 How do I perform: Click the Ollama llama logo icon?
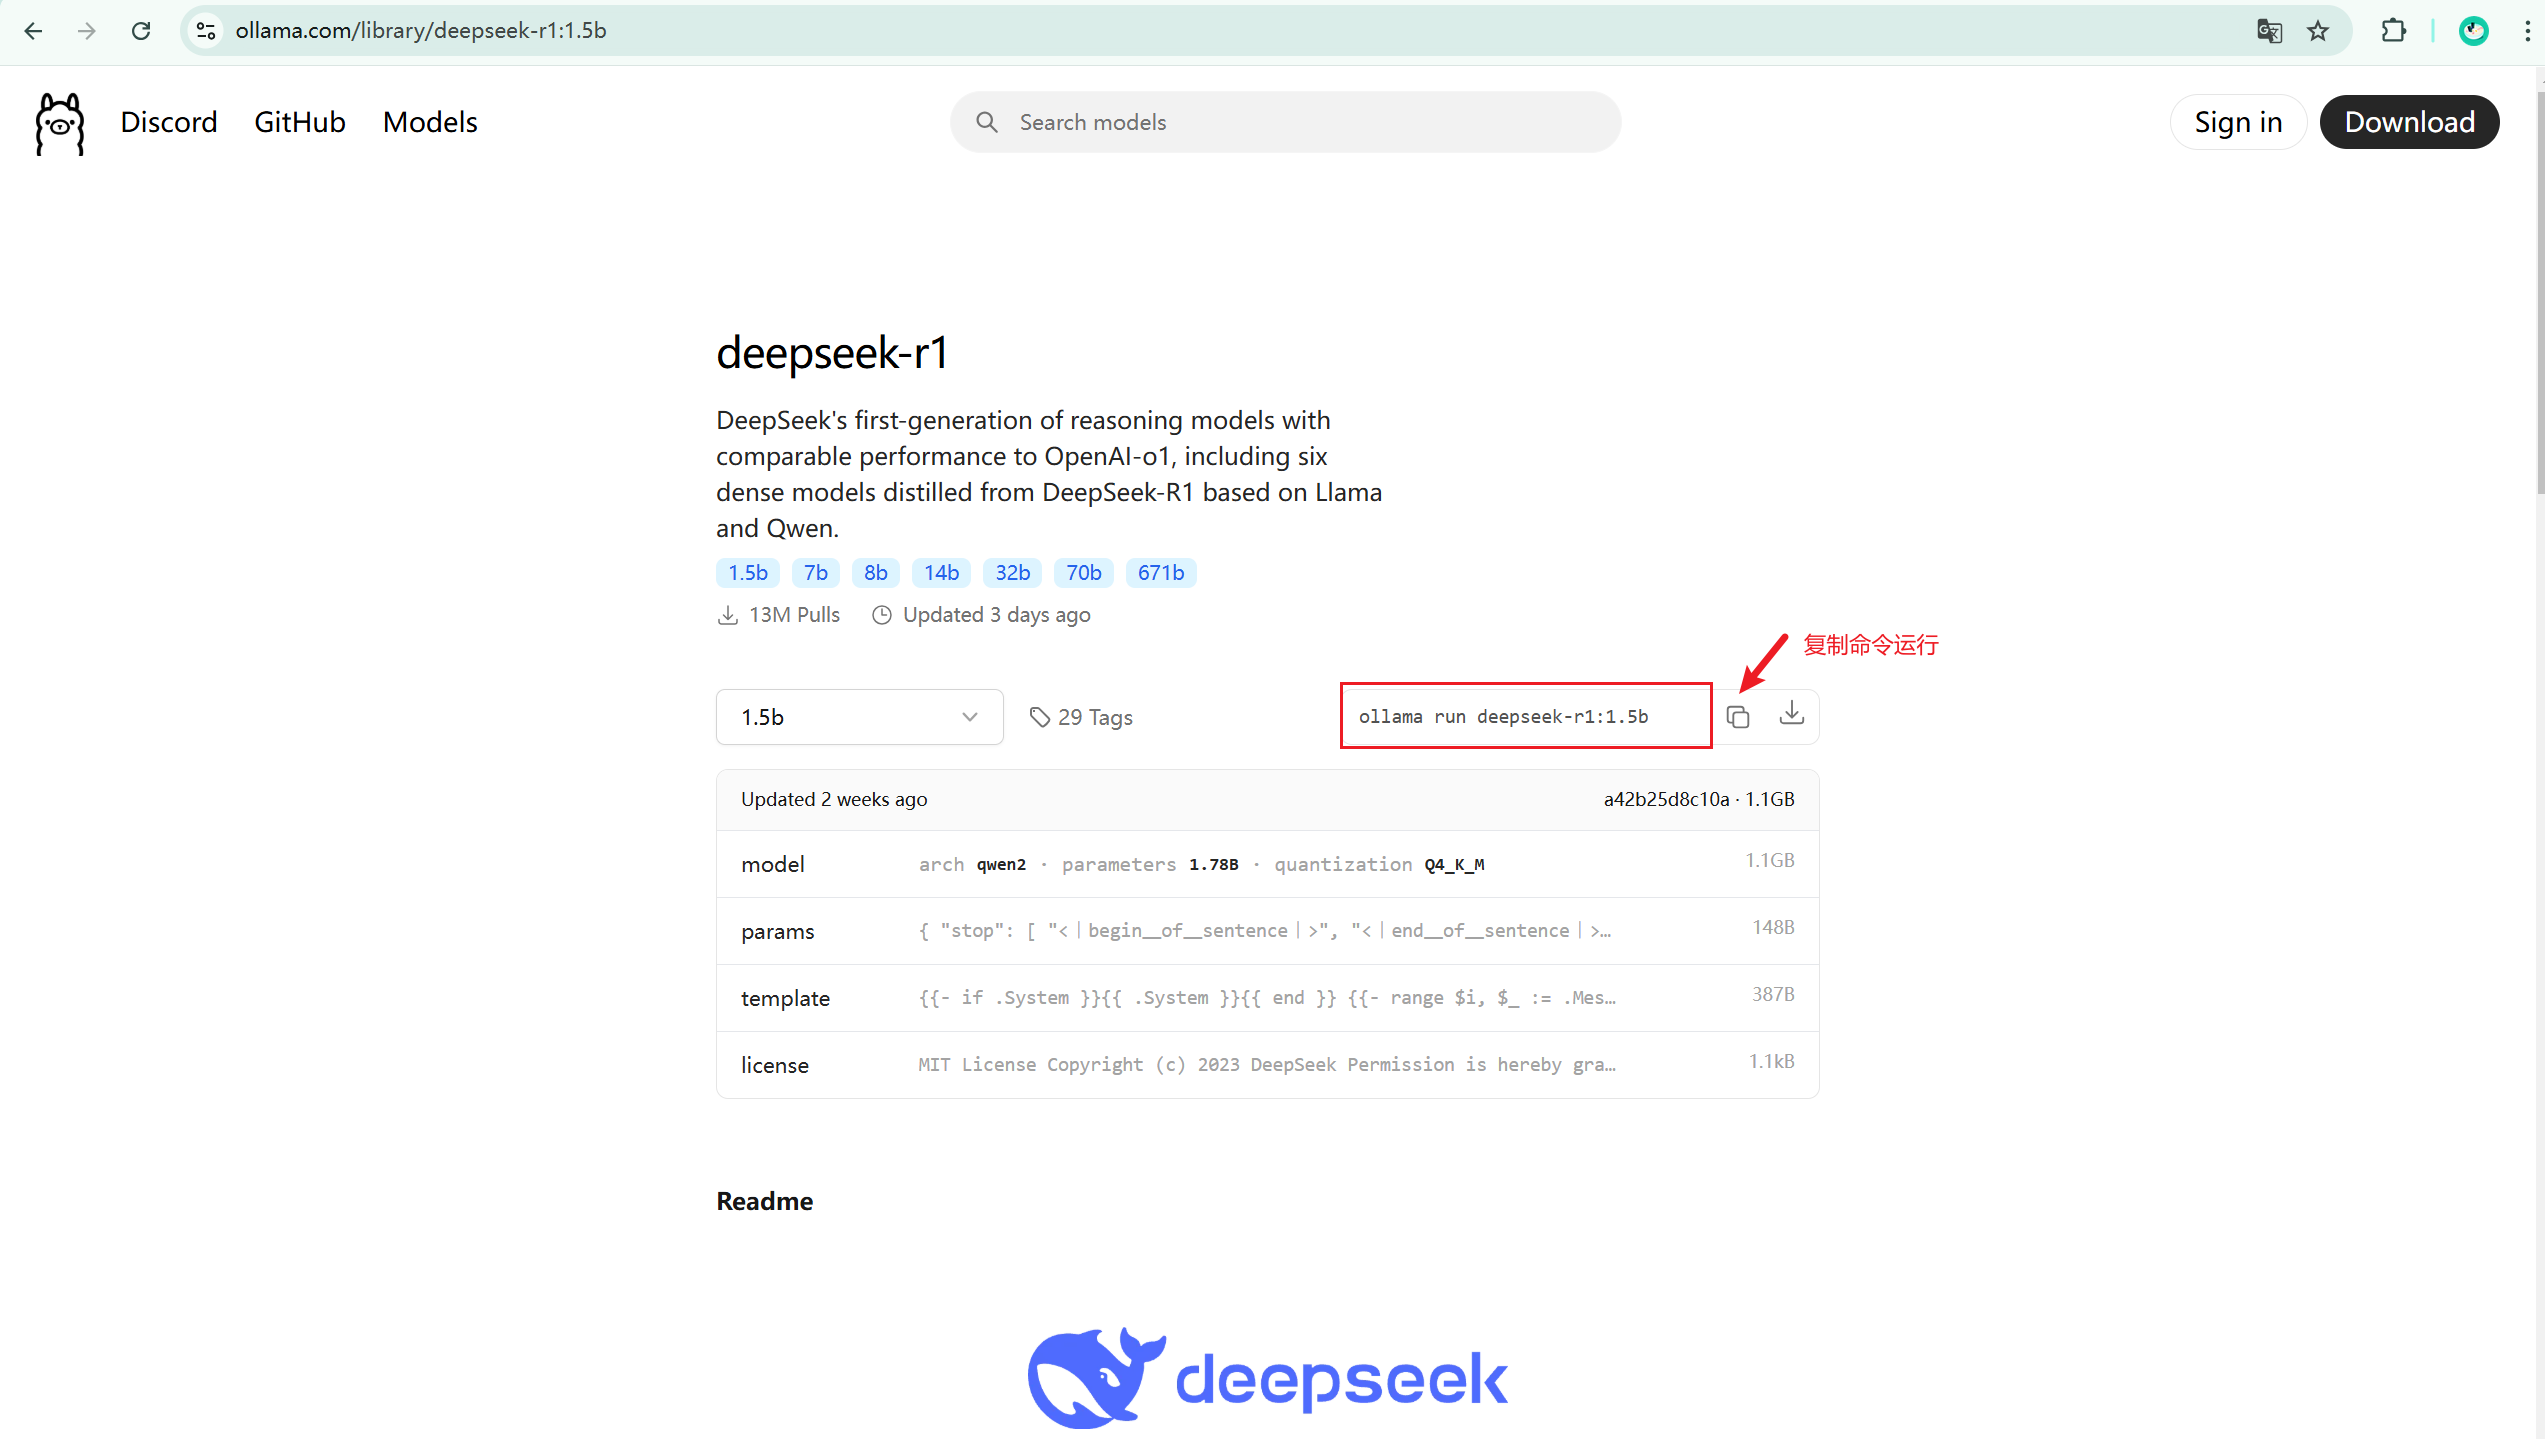[x=60, y=124]
